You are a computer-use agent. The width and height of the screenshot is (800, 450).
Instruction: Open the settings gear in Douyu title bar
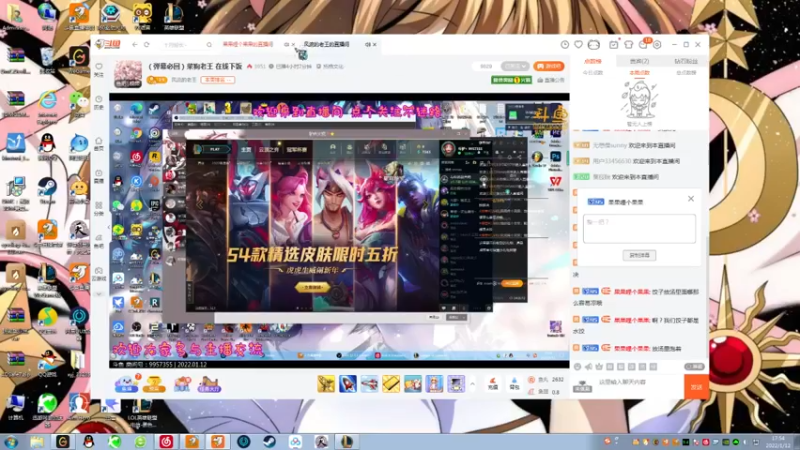[657, 45]
